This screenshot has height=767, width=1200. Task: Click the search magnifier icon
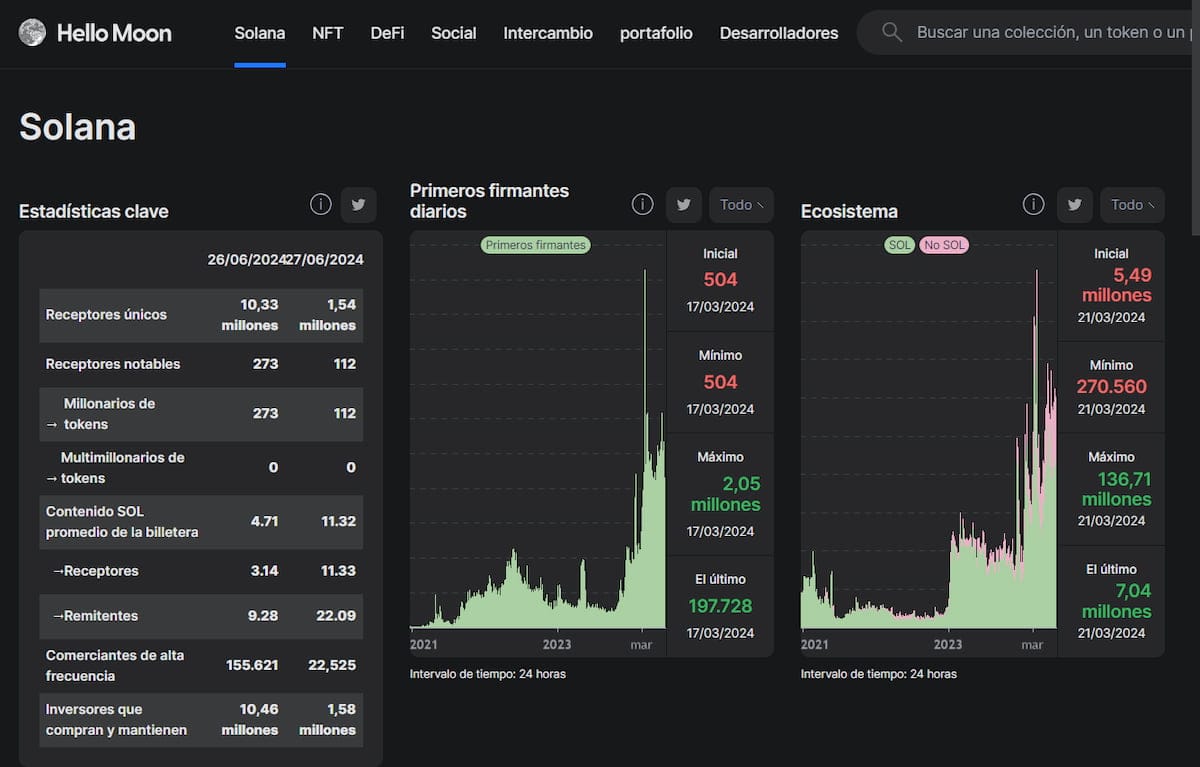pos(892,33)
